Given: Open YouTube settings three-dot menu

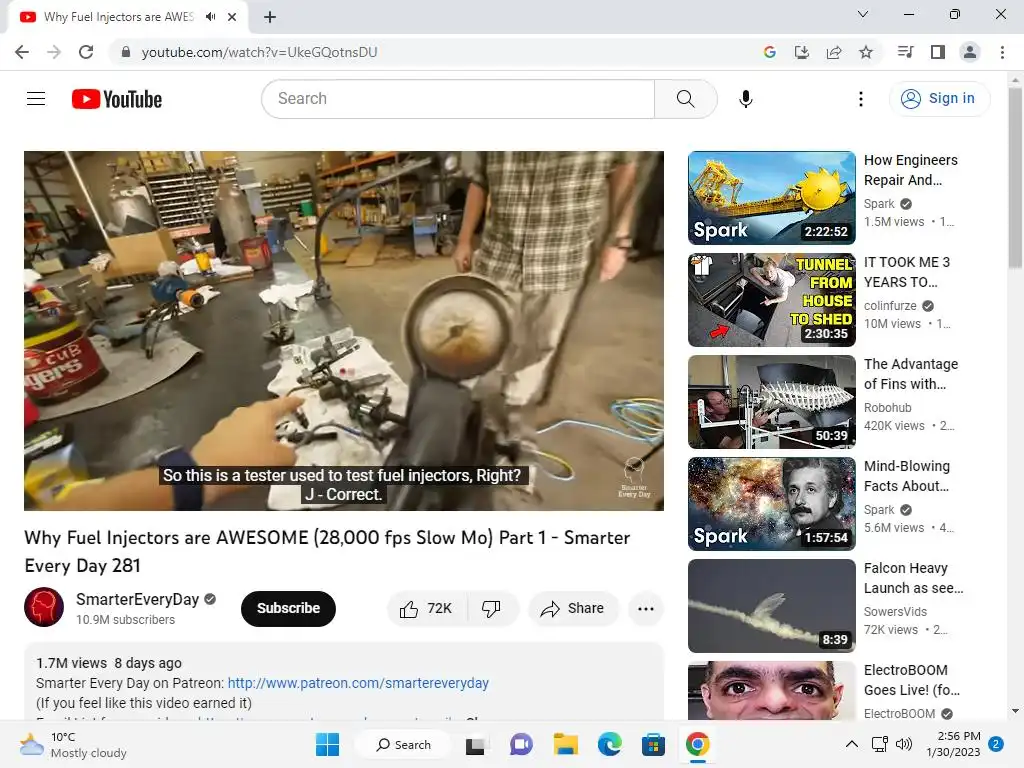Looking at the screenshot, I should click(861, 99).
